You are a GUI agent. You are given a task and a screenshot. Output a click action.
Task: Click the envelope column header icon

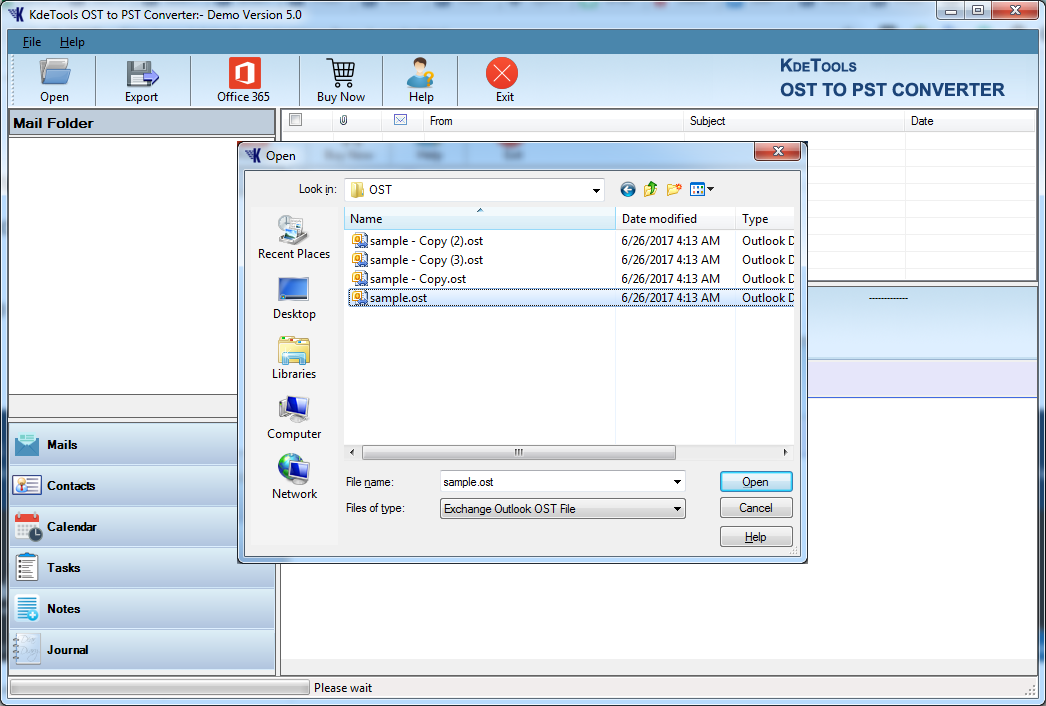[400, 120]
